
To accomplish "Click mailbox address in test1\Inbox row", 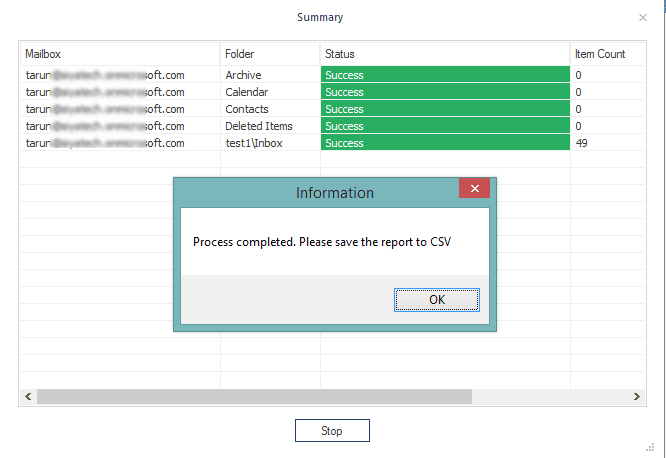I will tap(105, 143).
